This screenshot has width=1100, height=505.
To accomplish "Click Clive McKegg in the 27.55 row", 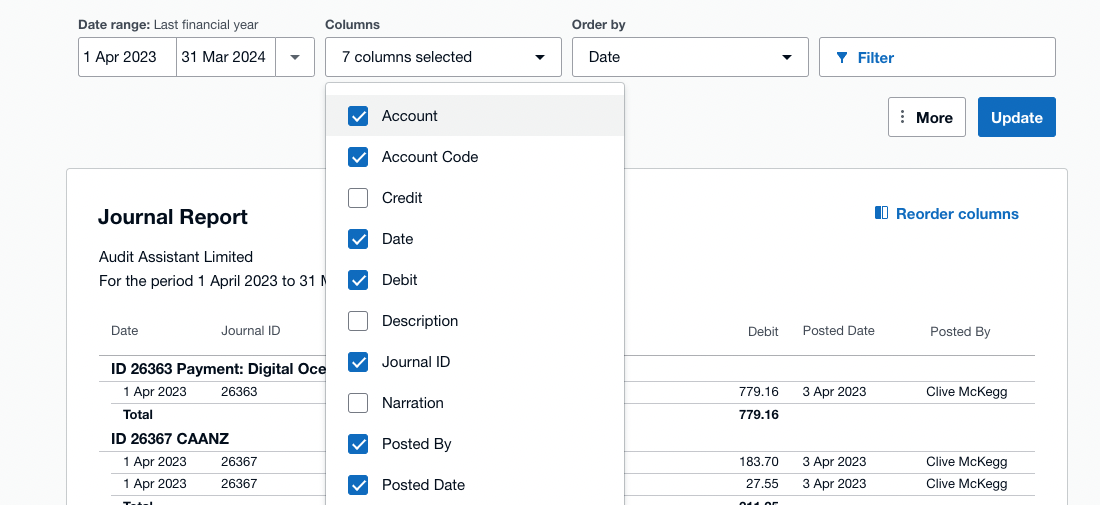I will point(967,484).
